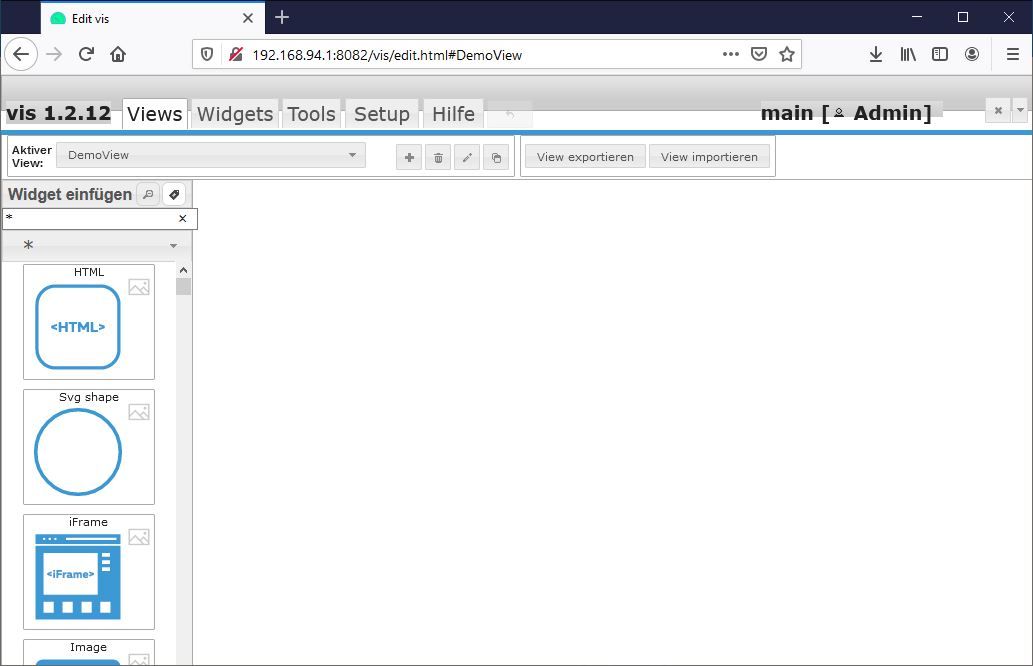
Task: Click the tag icon beside Widget einfügen
Action: pyautogui.click(x=174, y=194)
